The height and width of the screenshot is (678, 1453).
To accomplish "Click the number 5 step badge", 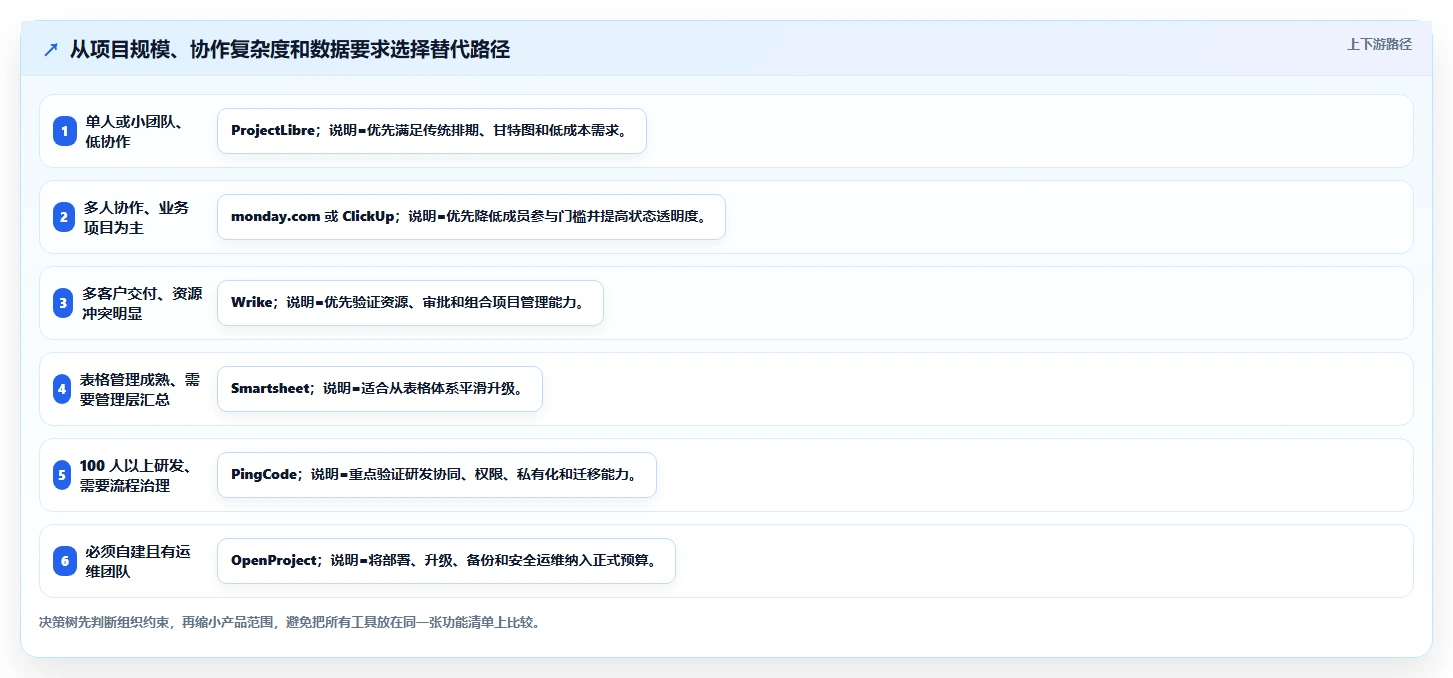I will [x=62, y=475].
